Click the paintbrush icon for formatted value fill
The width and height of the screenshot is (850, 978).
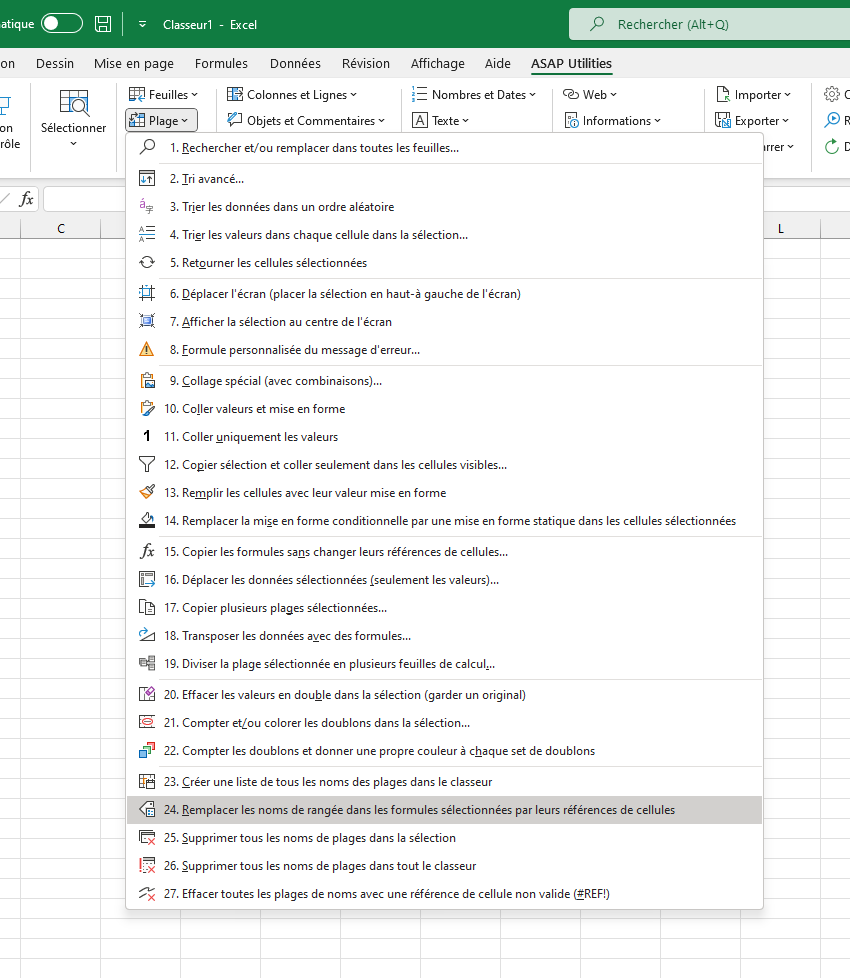point(147,492)
